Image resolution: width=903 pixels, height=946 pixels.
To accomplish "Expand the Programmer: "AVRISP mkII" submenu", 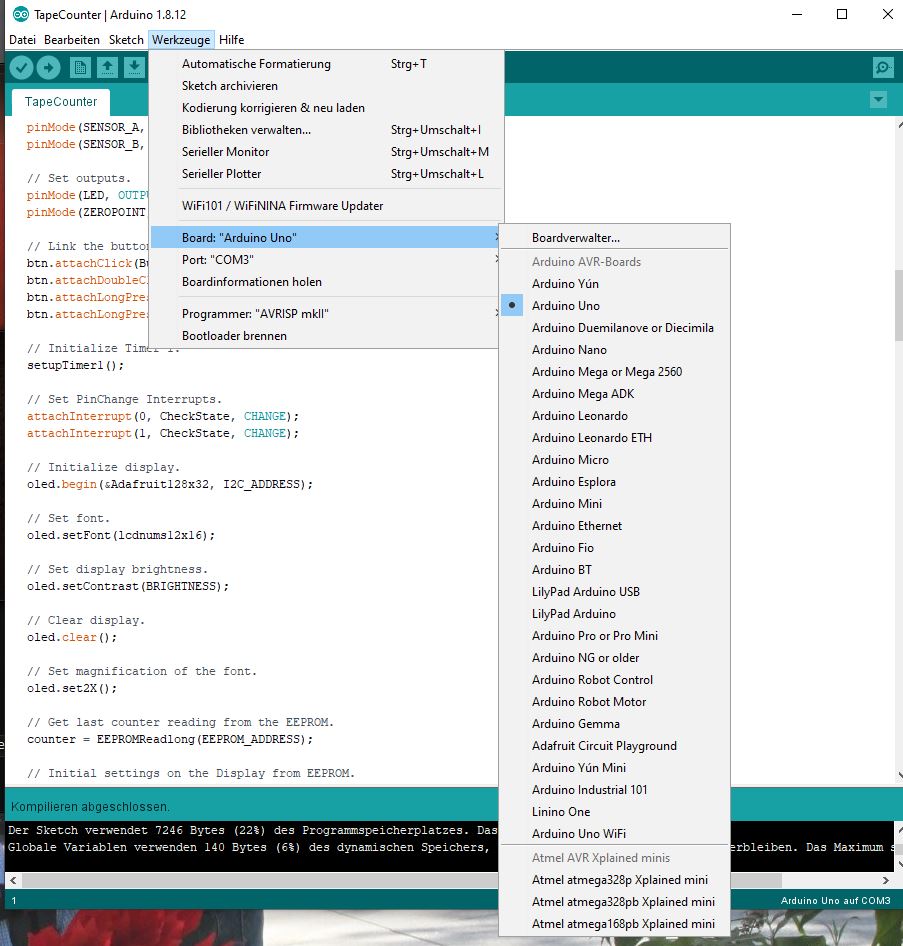I will coord(325,314).
